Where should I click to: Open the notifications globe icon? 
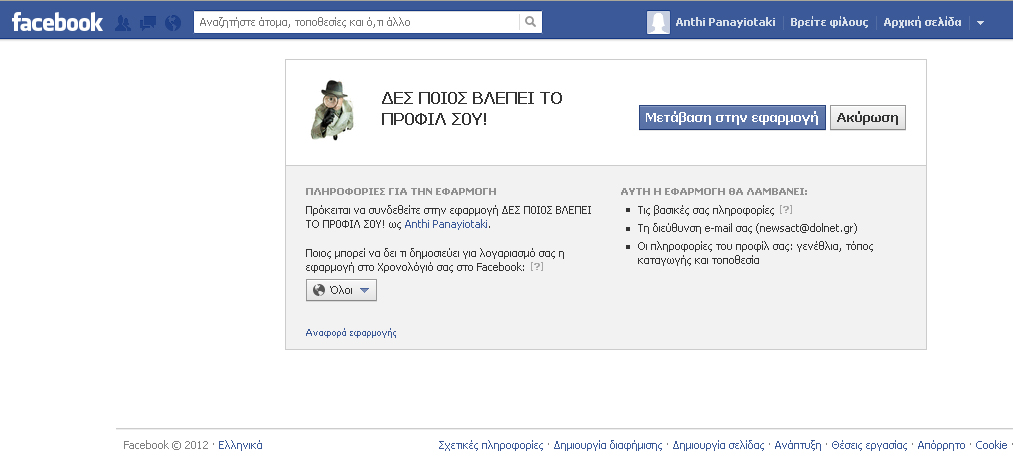point(173,22)
